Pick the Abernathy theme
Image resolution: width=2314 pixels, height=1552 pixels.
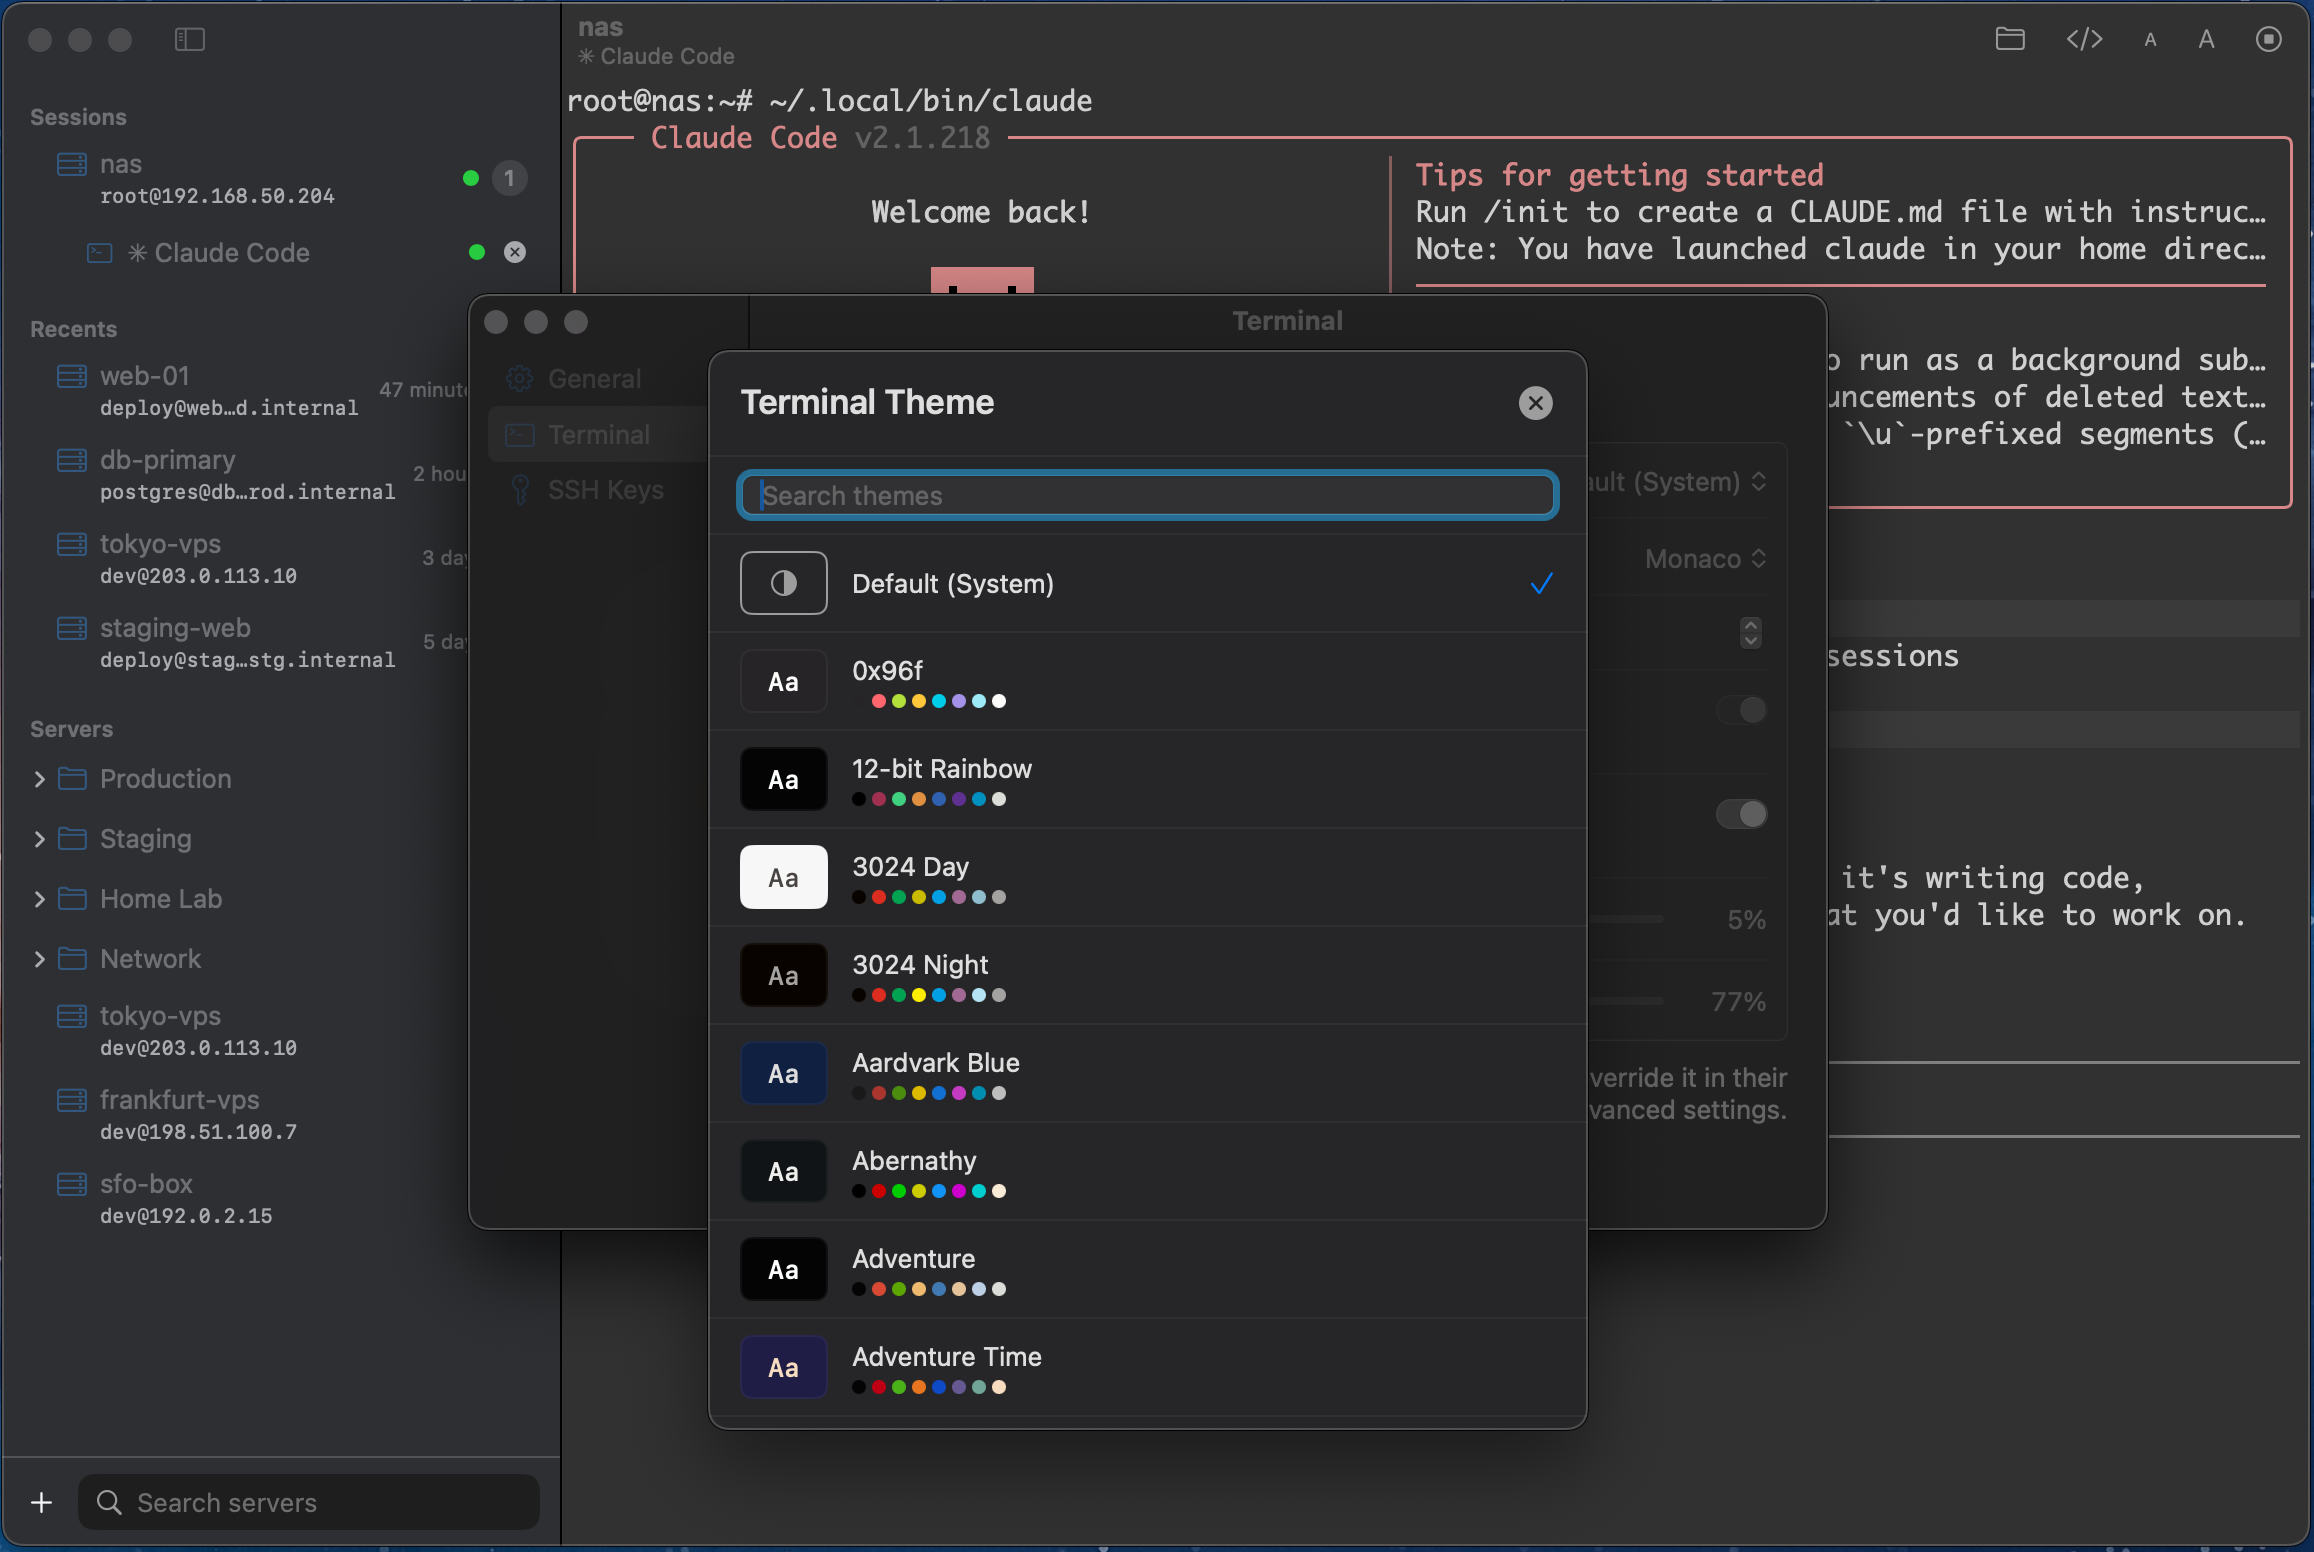pyautogui.click(x=1147, y=1171)
